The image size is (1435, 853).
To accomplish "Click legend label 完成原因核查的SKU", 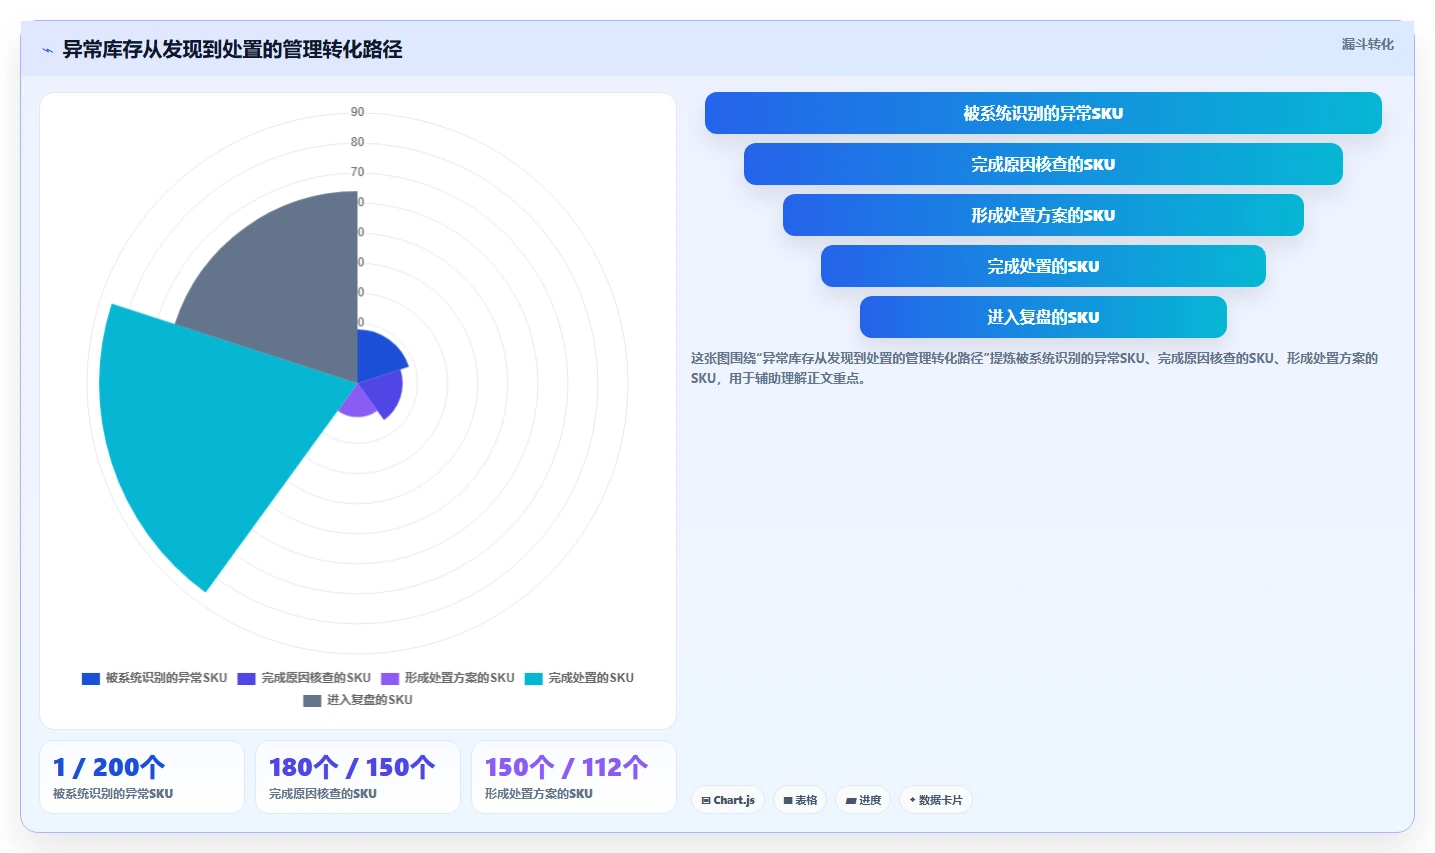I will pos(316,678).
